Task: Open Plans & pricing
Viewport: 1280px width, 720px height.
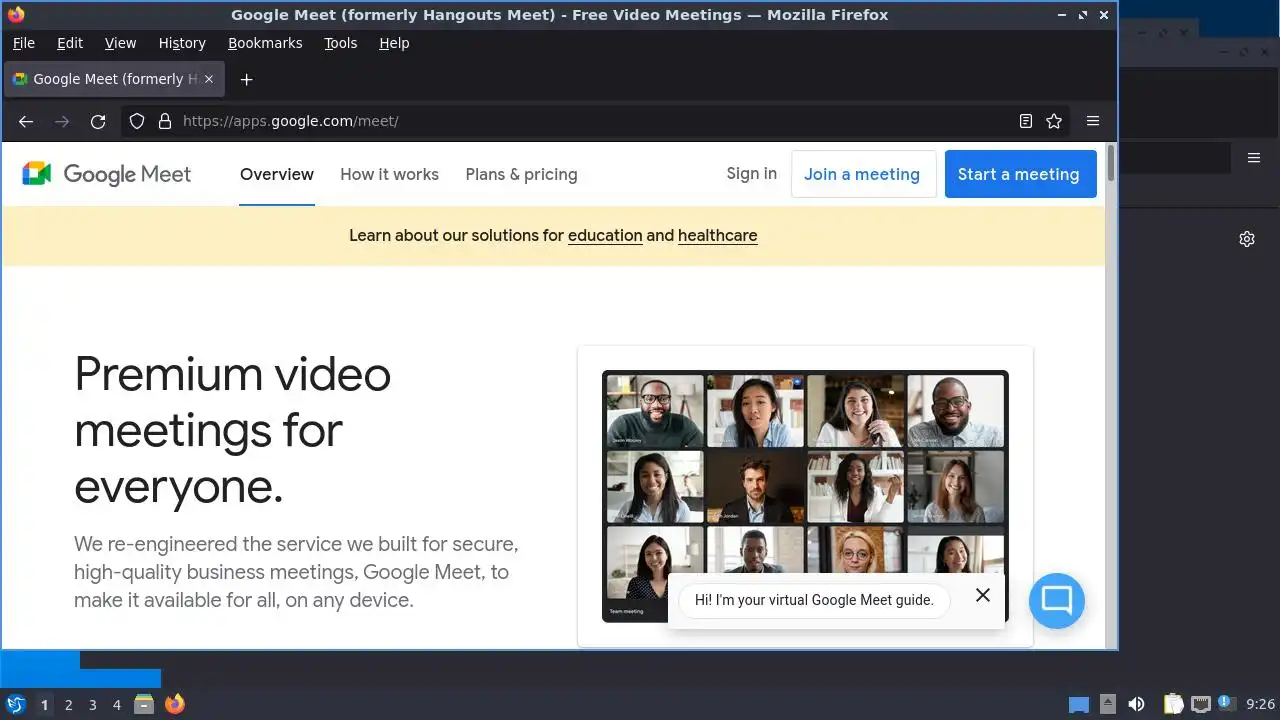Action: [x=521, y=174]
